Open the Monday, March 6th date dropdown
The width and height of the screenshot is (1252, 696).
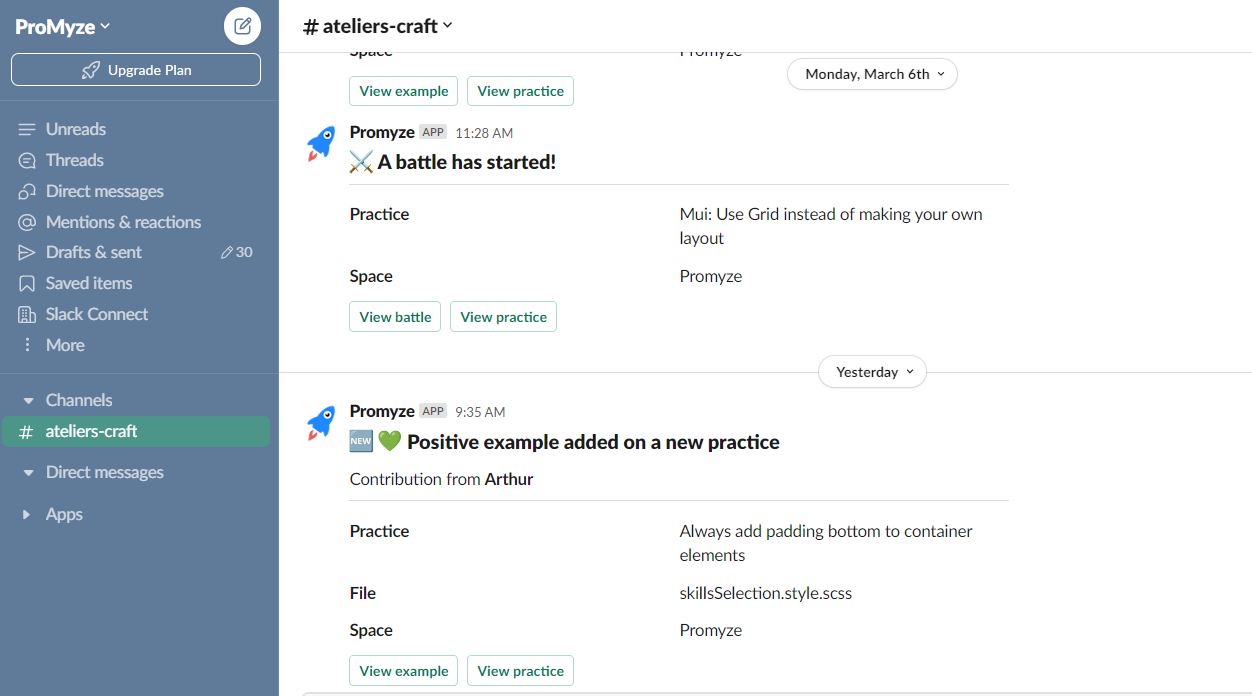pyautogui.click(x=872, y=74)
